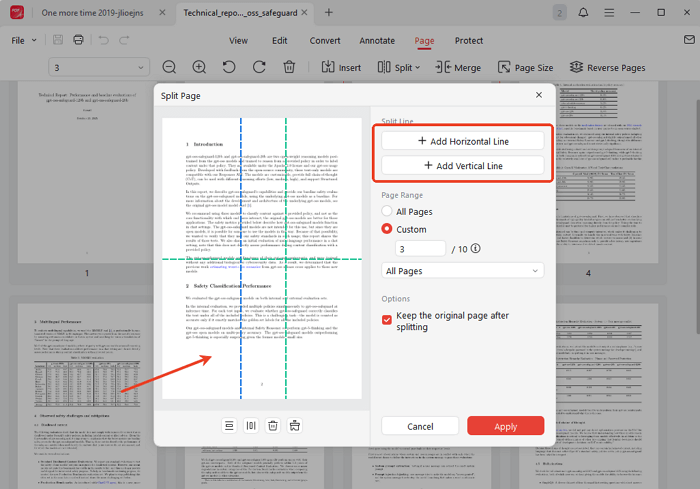The width and height of the screenshot is (700, 489).
Task: Clear all split lines icon
Action: 294,426
